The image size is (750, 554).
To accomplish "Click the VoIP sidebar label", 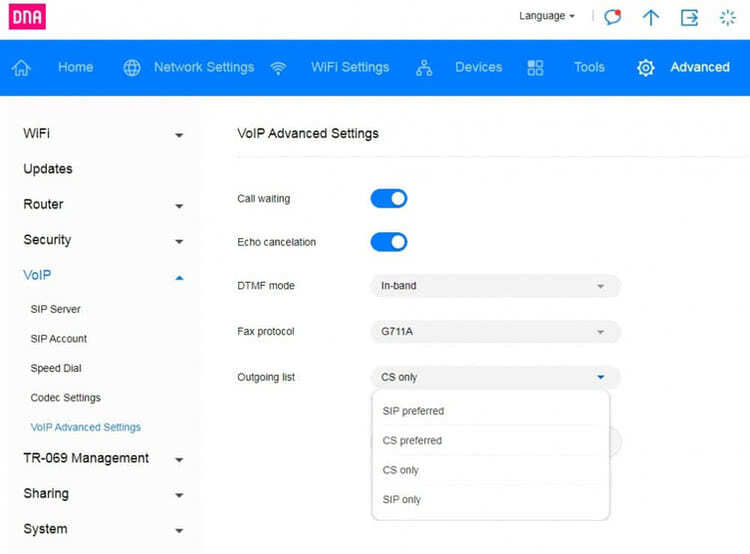I will 37,275.
